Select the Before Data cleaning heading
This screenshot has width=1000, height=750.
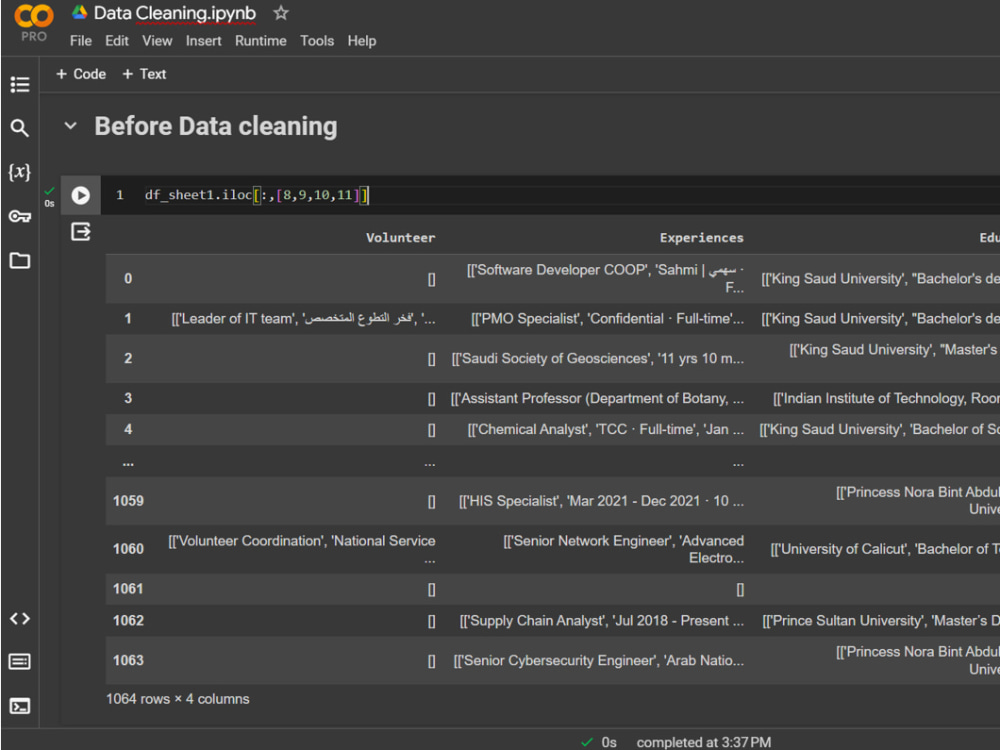tap(216, 126)
